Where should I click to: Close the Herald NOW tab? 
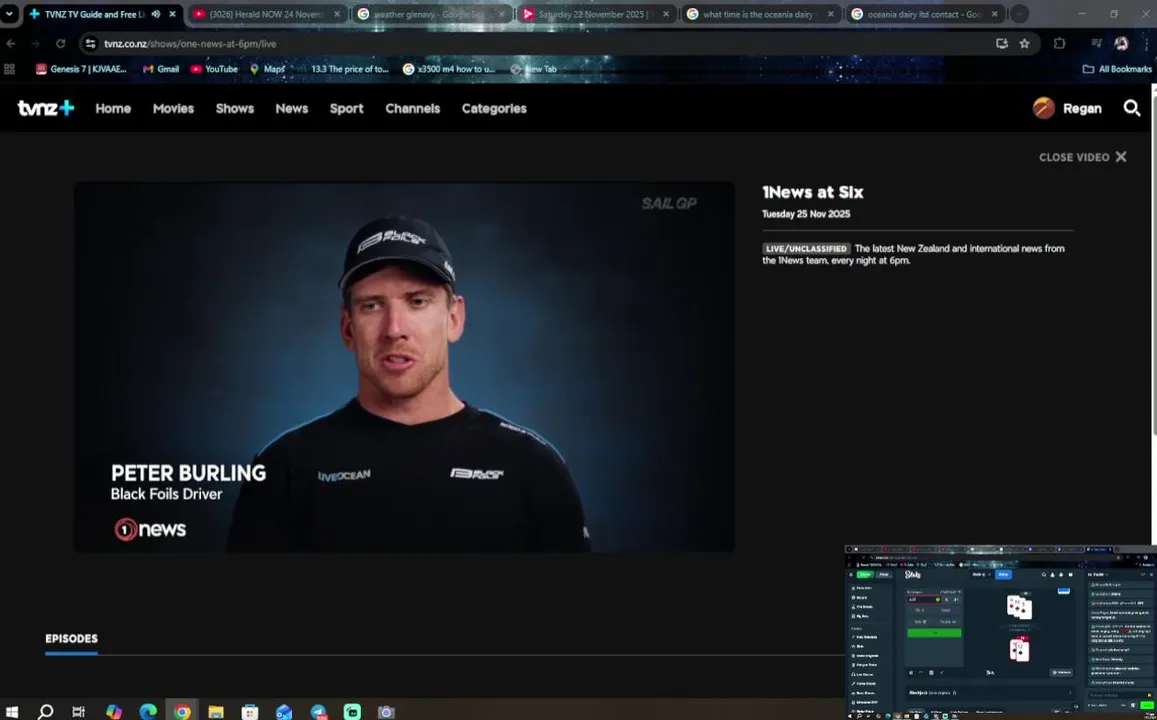(337, 14)
